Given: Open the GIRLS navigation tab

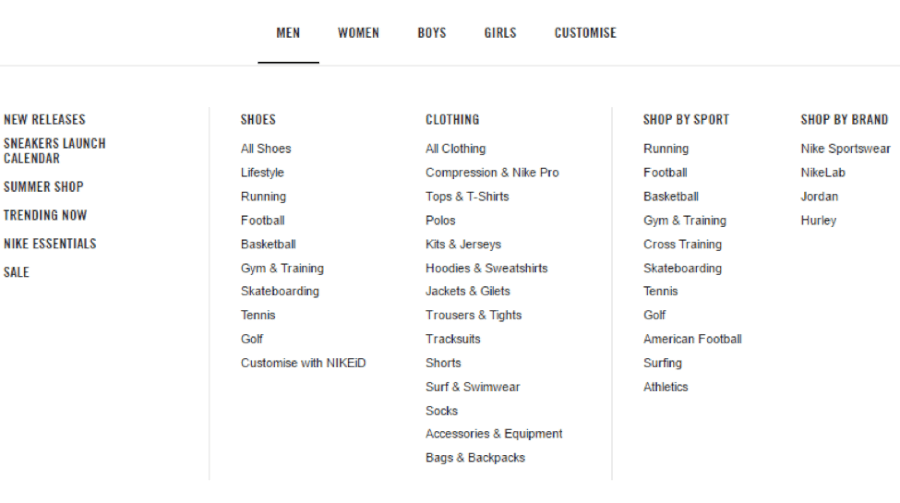Looking at the screenshot, I should click(500, 33).
